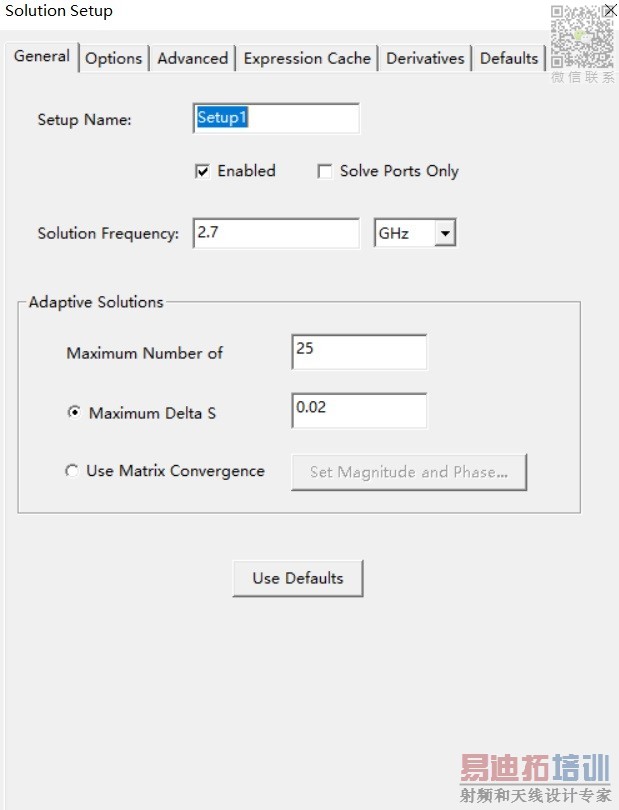The image size is (619, 810).
Task: Close the Solution Setup dialog
Action: pos(610,10)
